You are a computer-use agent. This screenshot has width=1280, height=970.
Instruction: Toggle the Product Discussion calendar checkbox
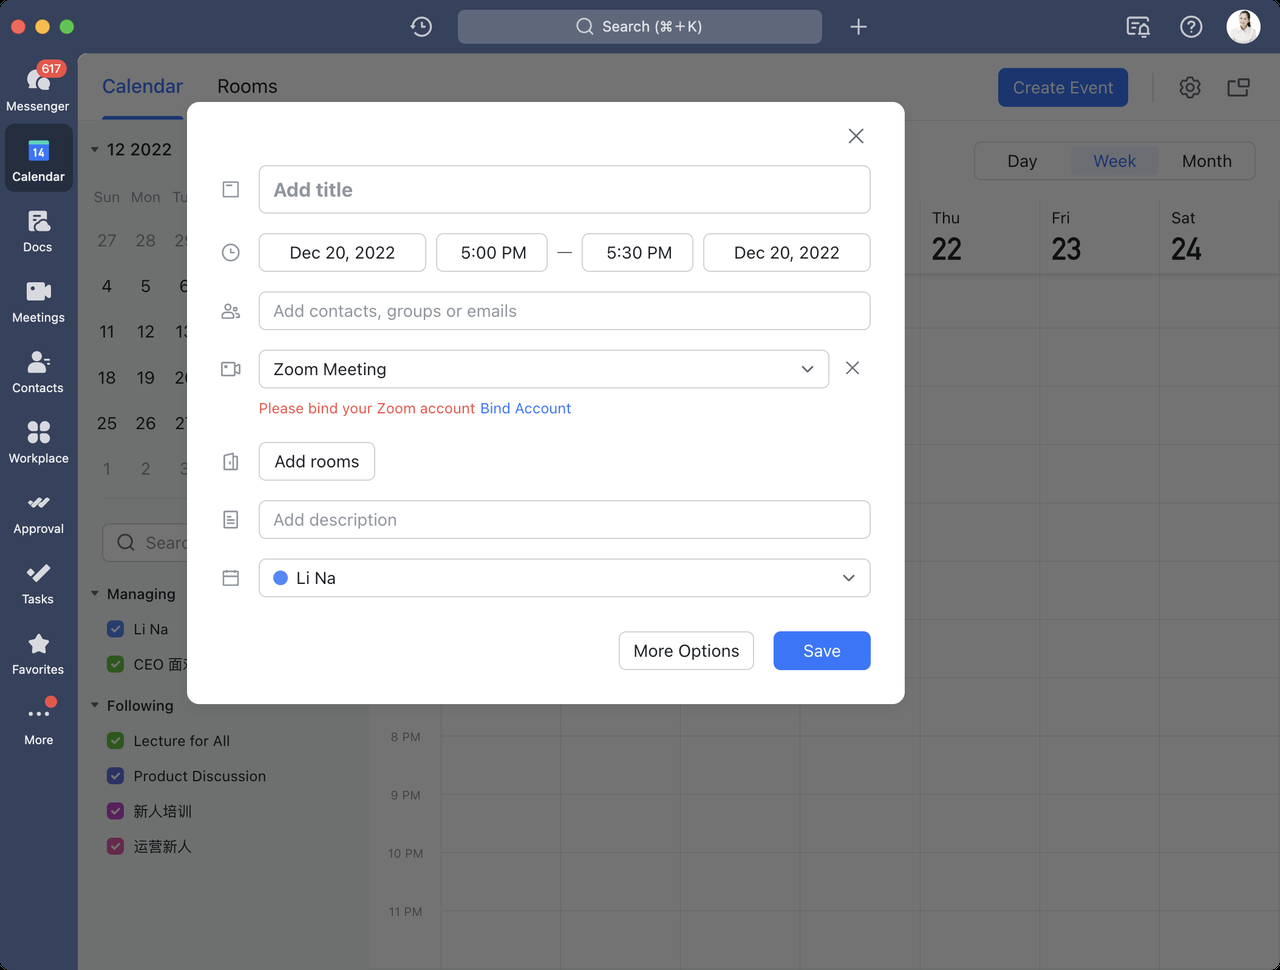pyautogui.click(x=116, y=776)
